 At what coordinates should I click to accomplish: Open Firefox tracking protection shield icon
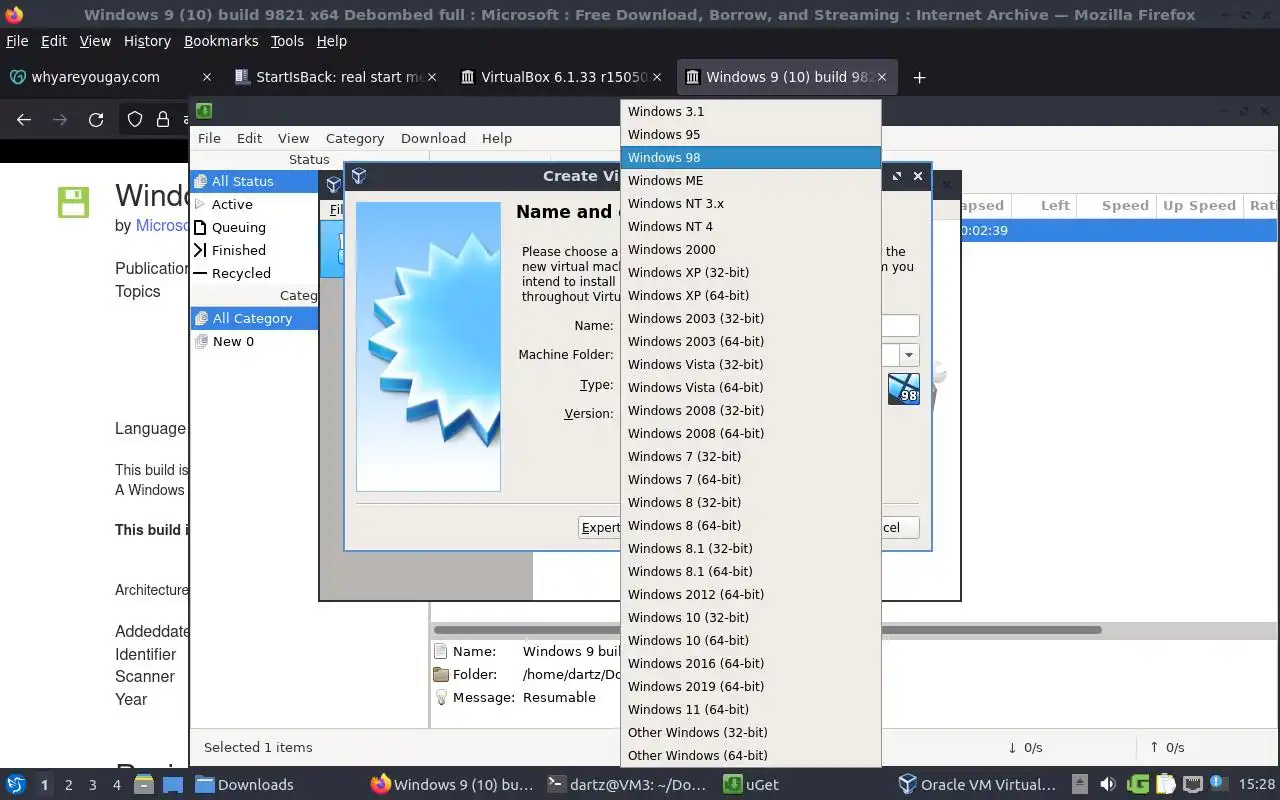tap(135, 119)
